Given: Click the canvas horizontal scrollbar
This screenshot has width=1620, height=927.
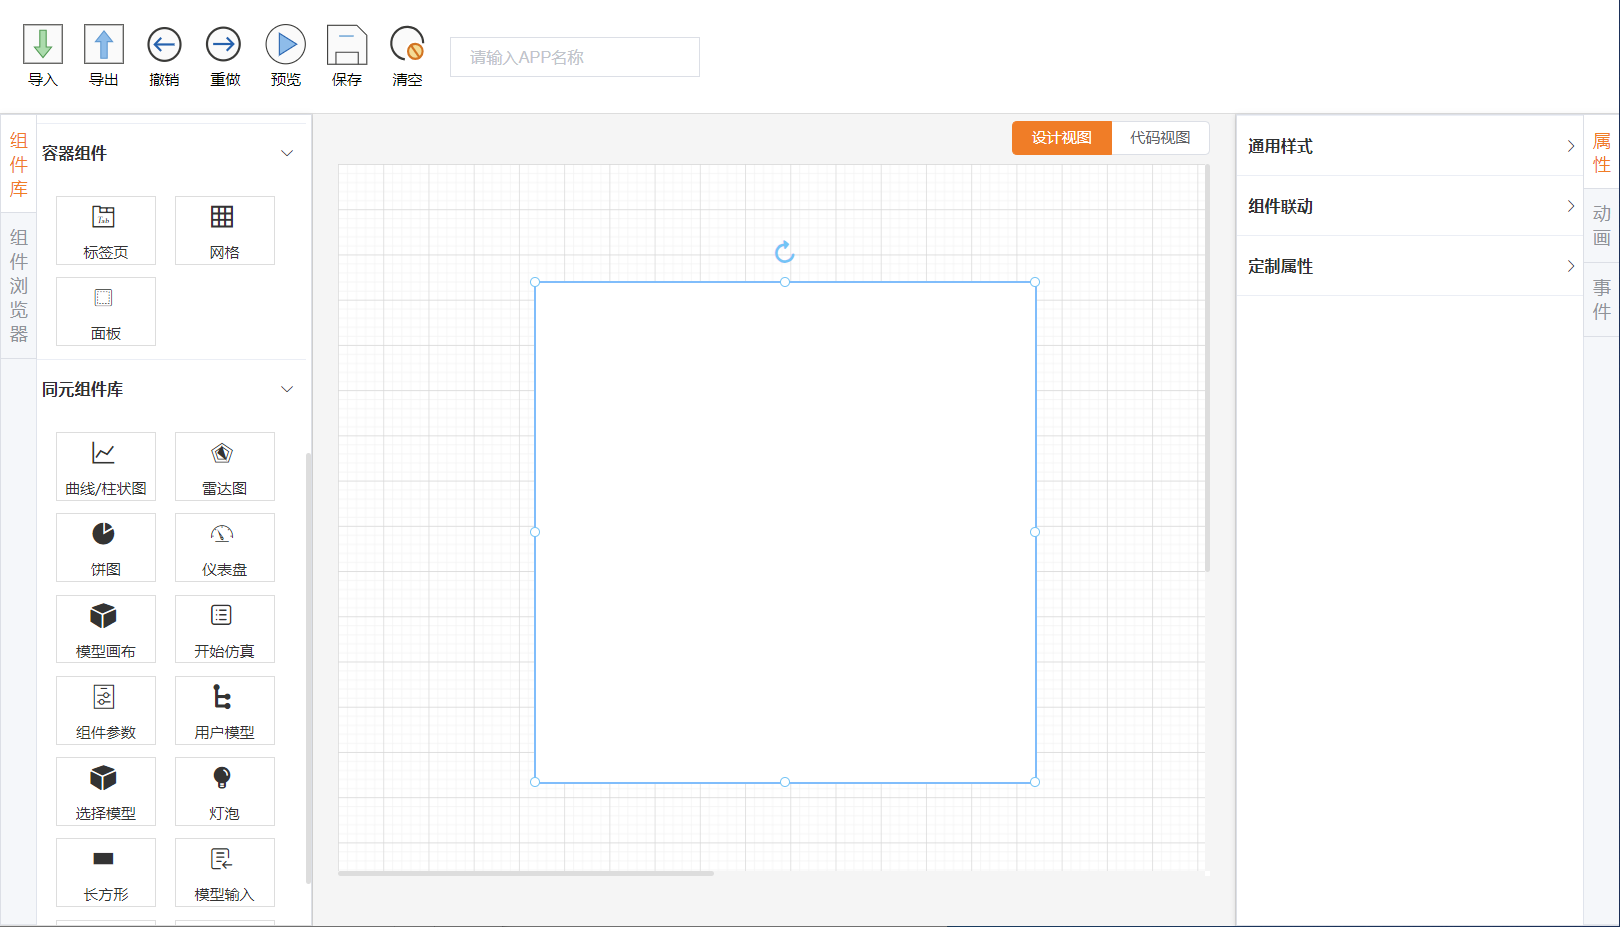Looking at the screenshot, I should click(526, 873).
